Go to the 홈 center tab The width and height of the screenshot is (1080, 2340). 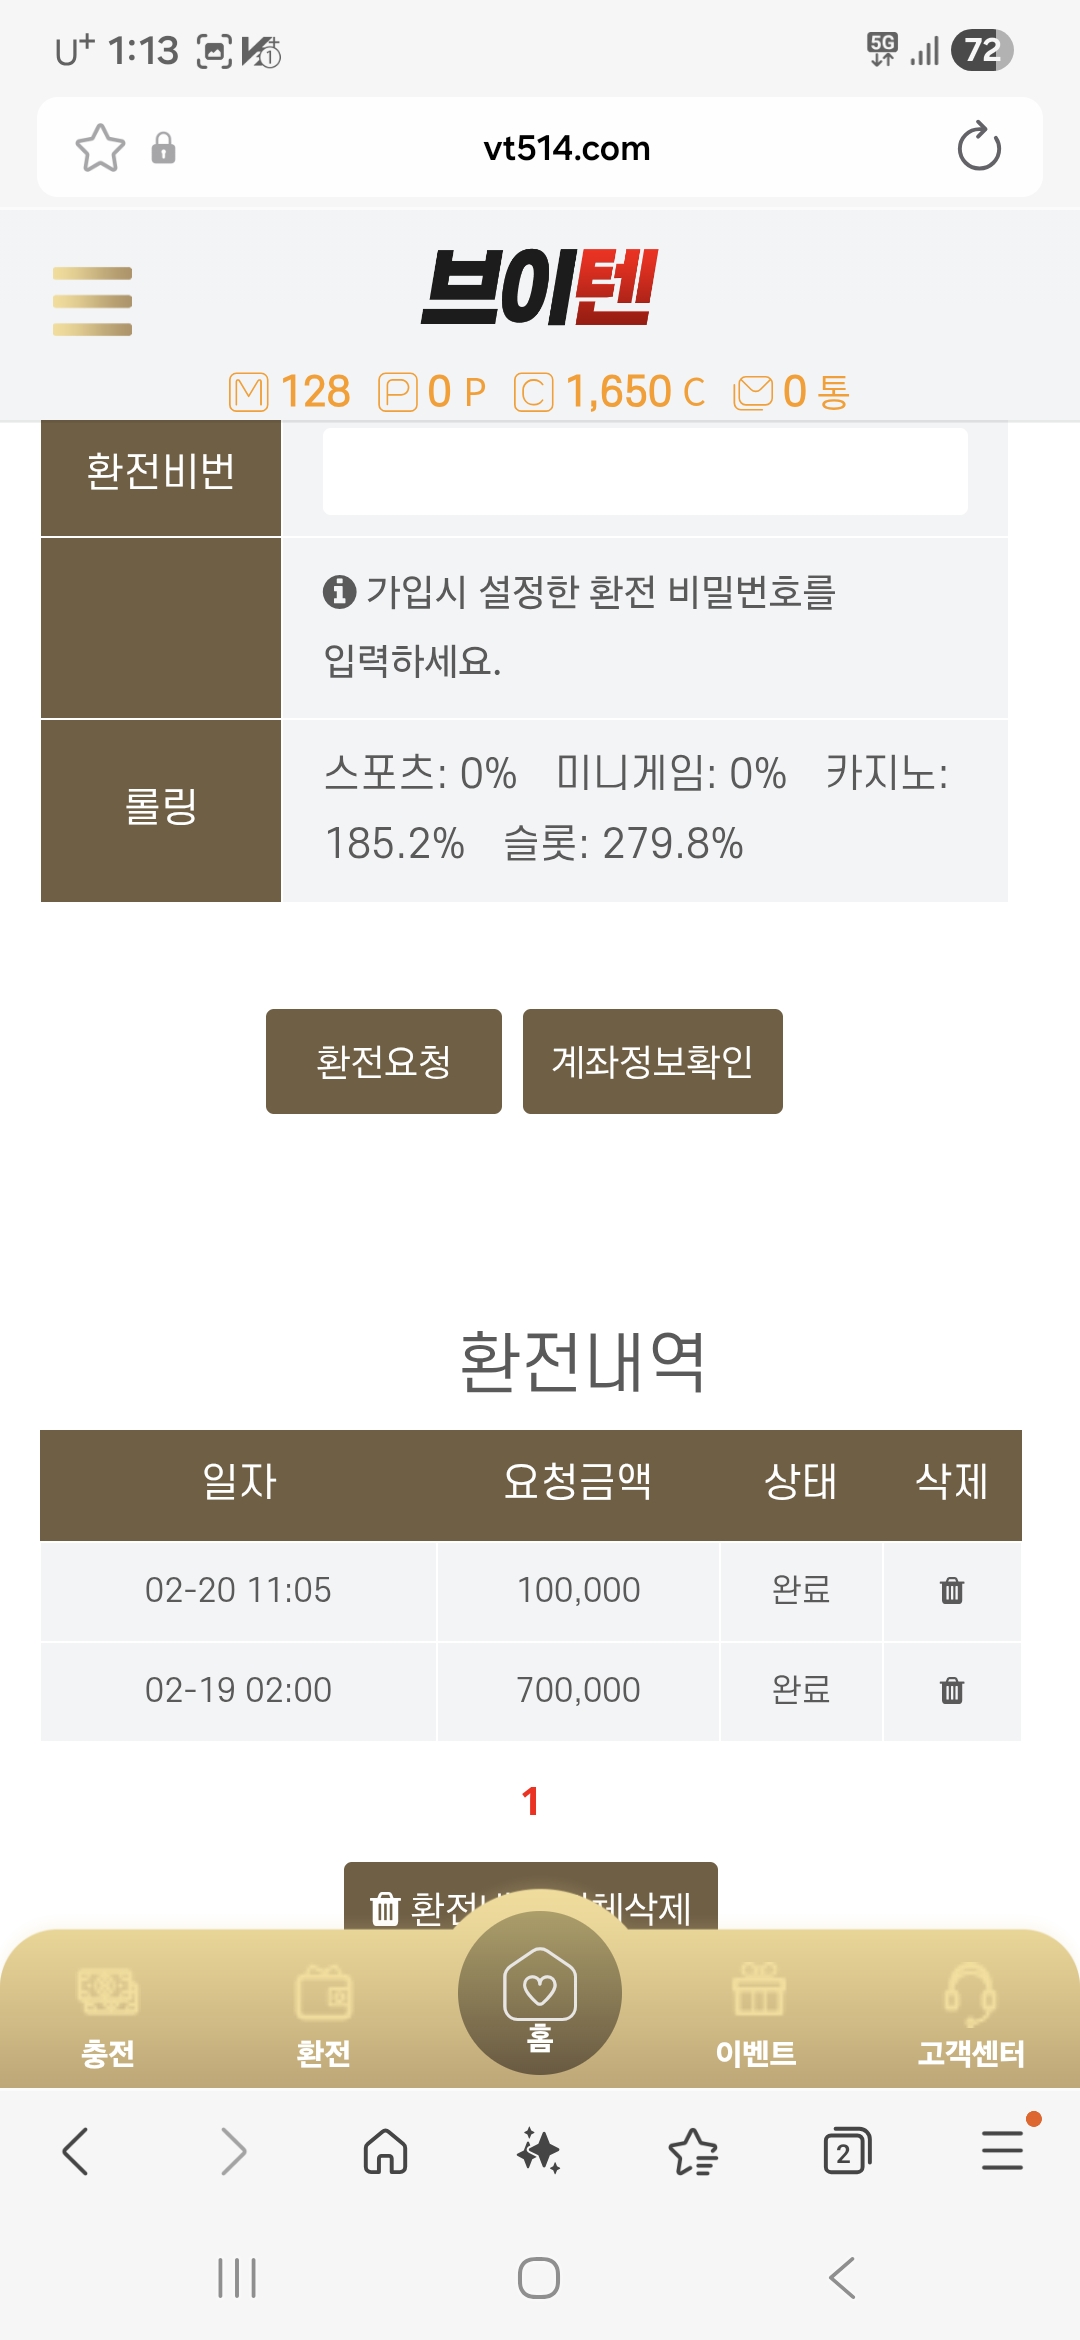pyautogui.click(x=540, y=1995)
